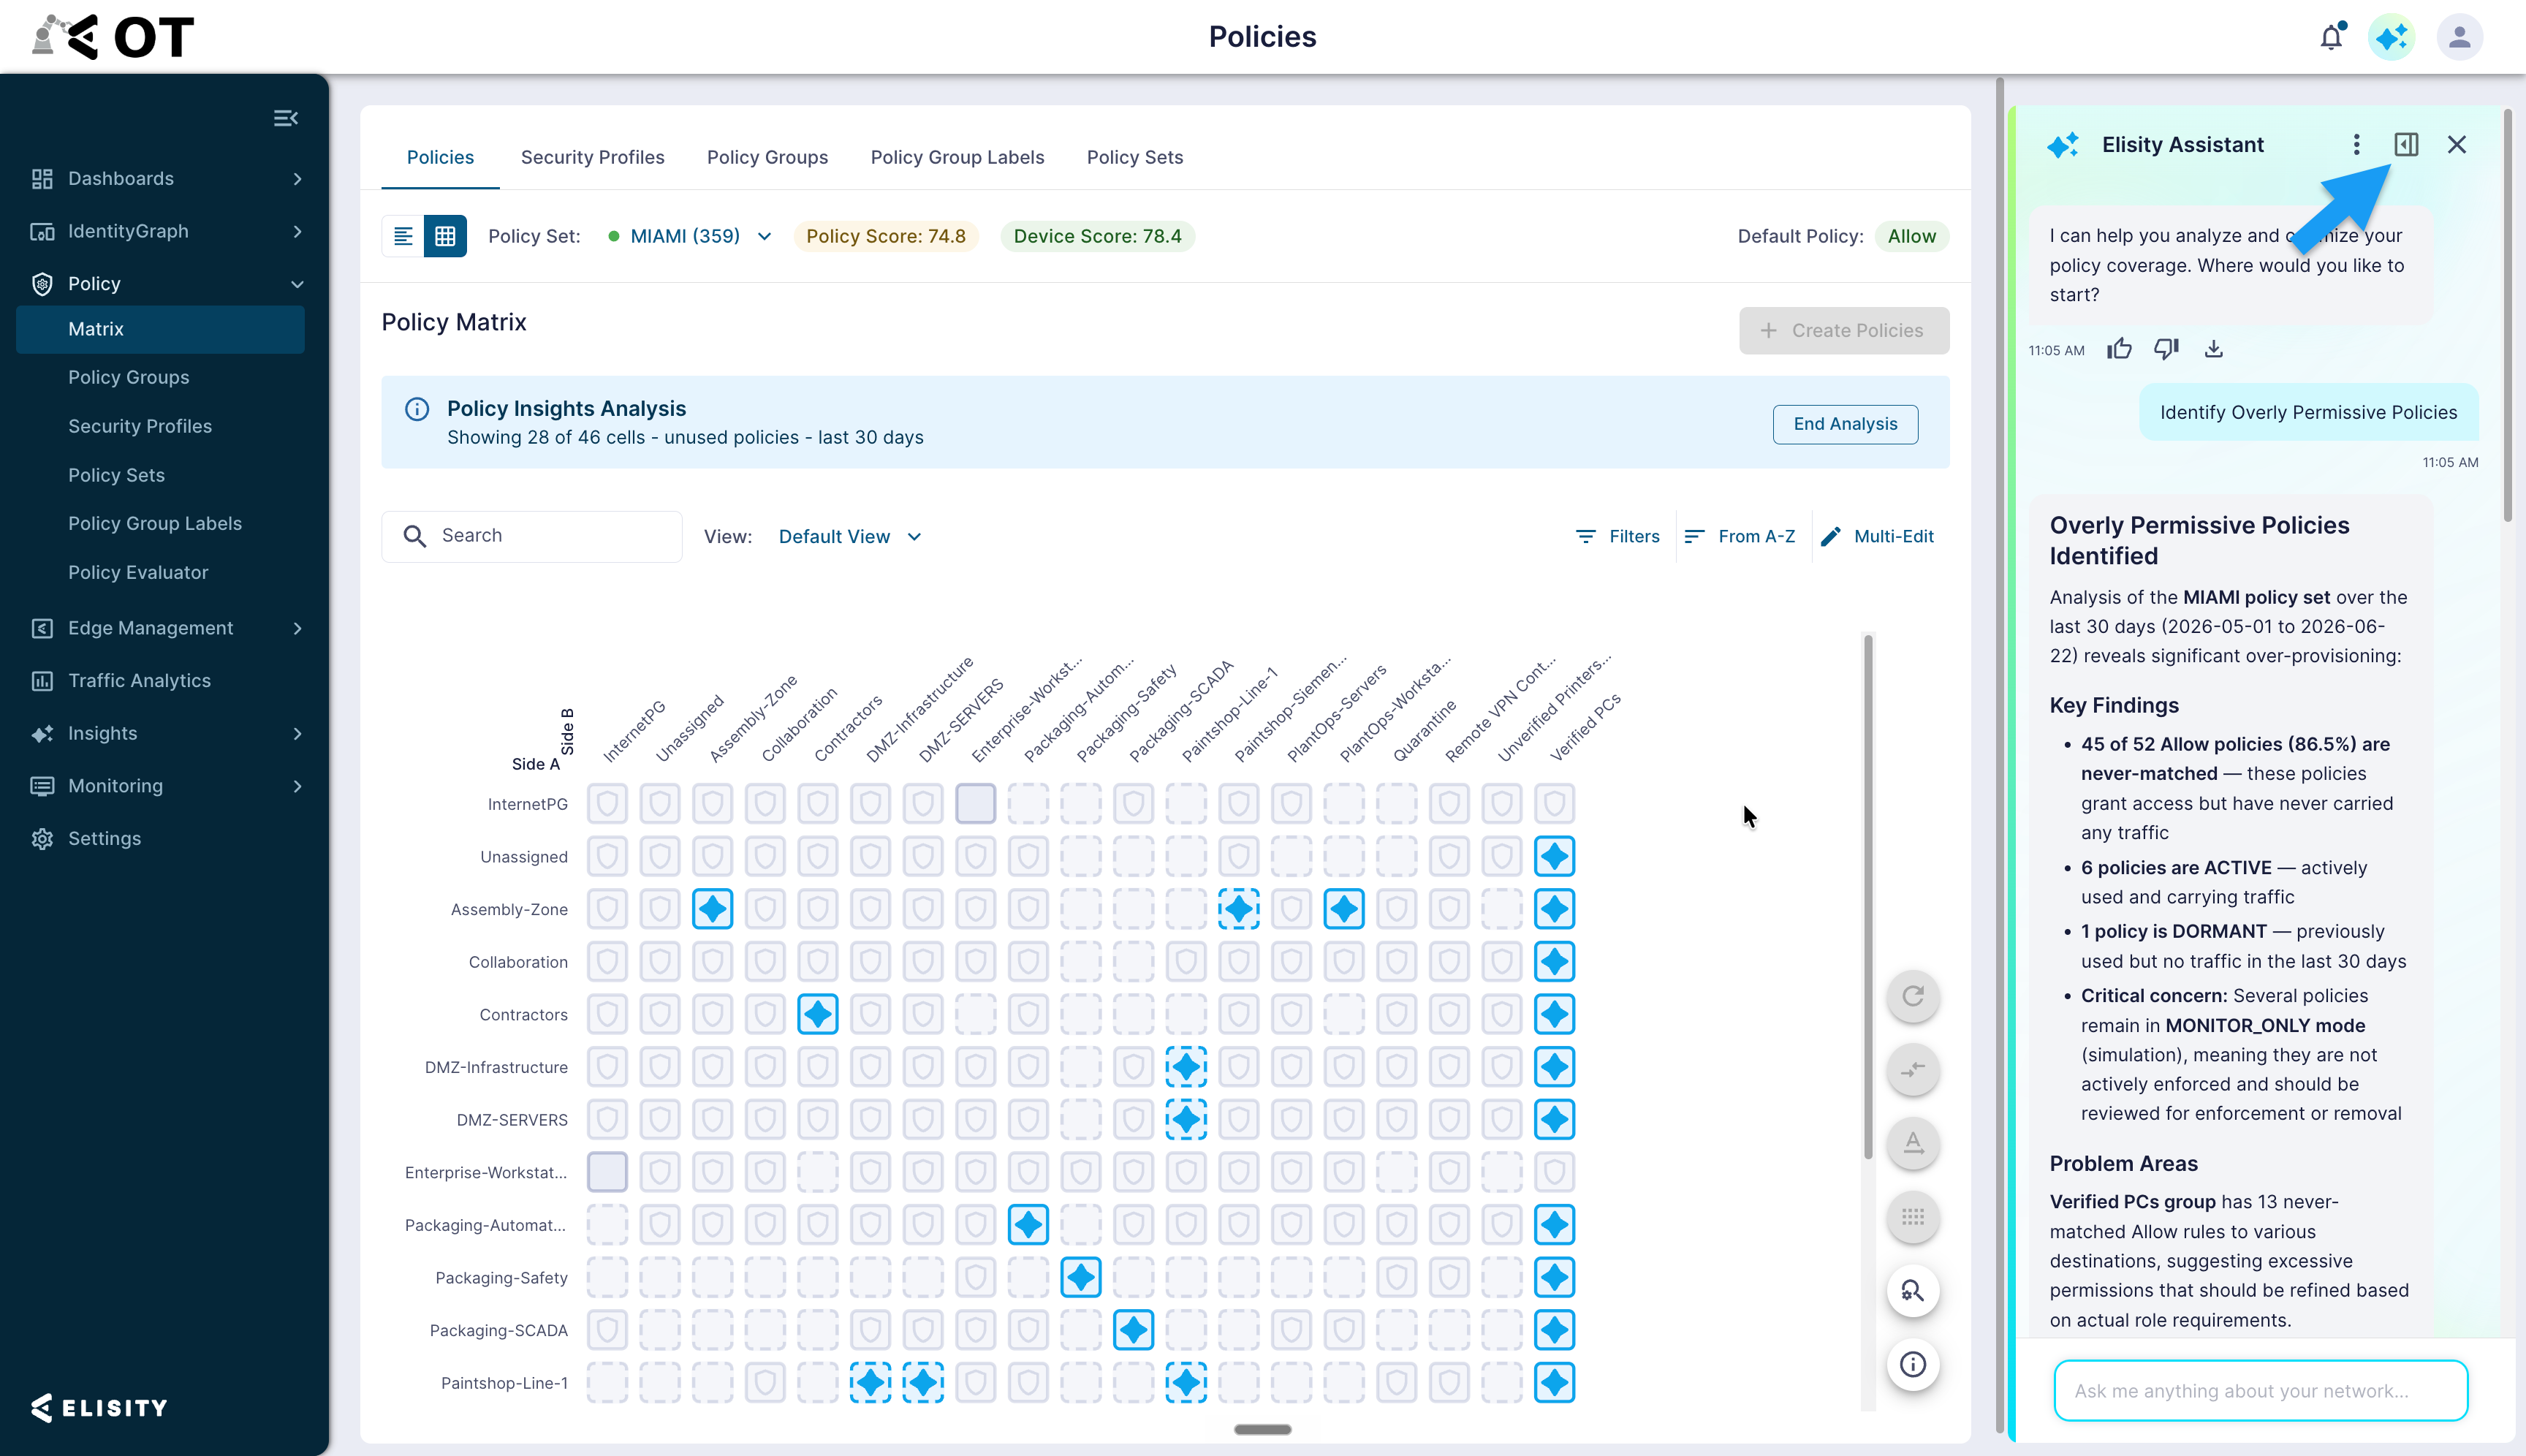Click the Elisity Assistant sparkle icon in header
Viewport: 2526px width, 1456px height.
pos(2391,37)
